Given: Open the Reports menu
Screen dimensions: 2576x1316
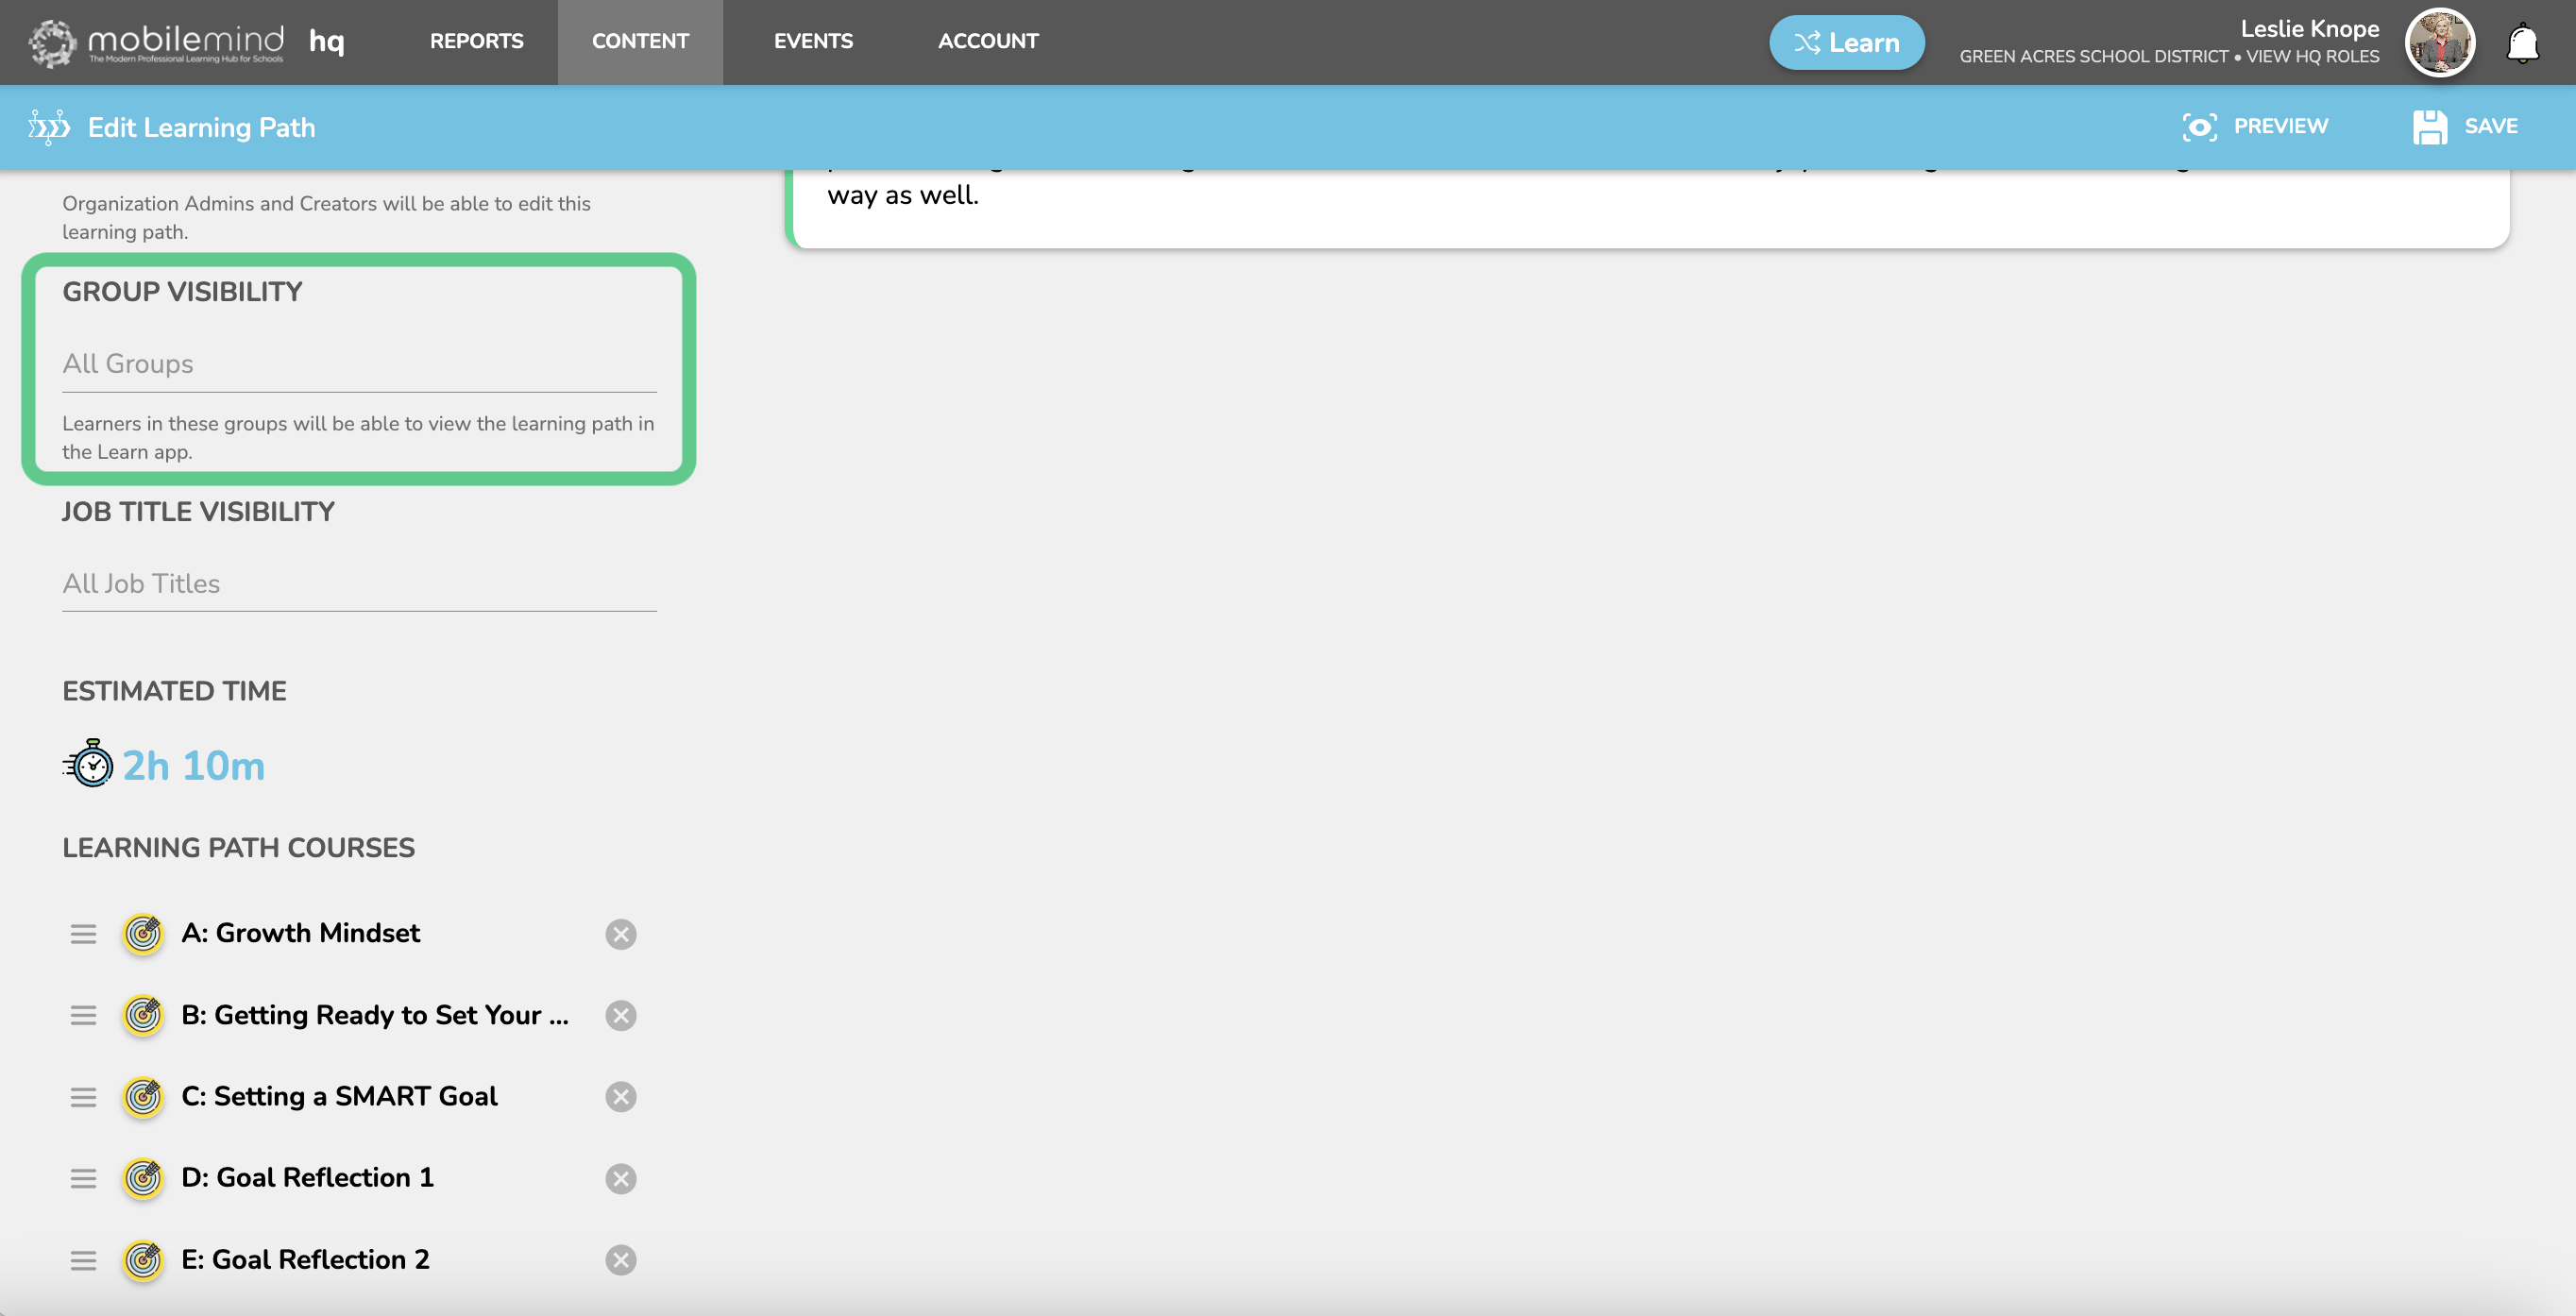Looking at the screenshot, I should [476, 41].
